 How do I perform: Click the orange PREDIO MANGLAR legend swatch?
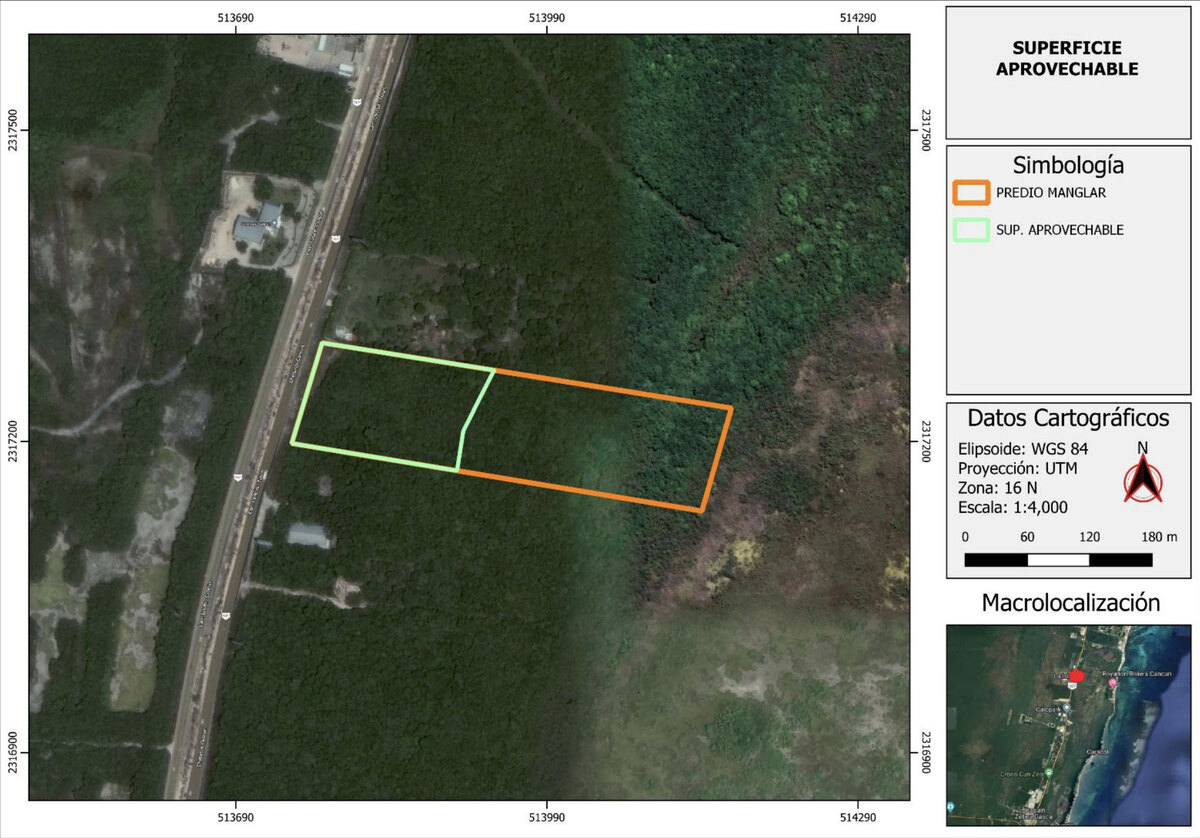pyautogui.click(x=971, y=193)
